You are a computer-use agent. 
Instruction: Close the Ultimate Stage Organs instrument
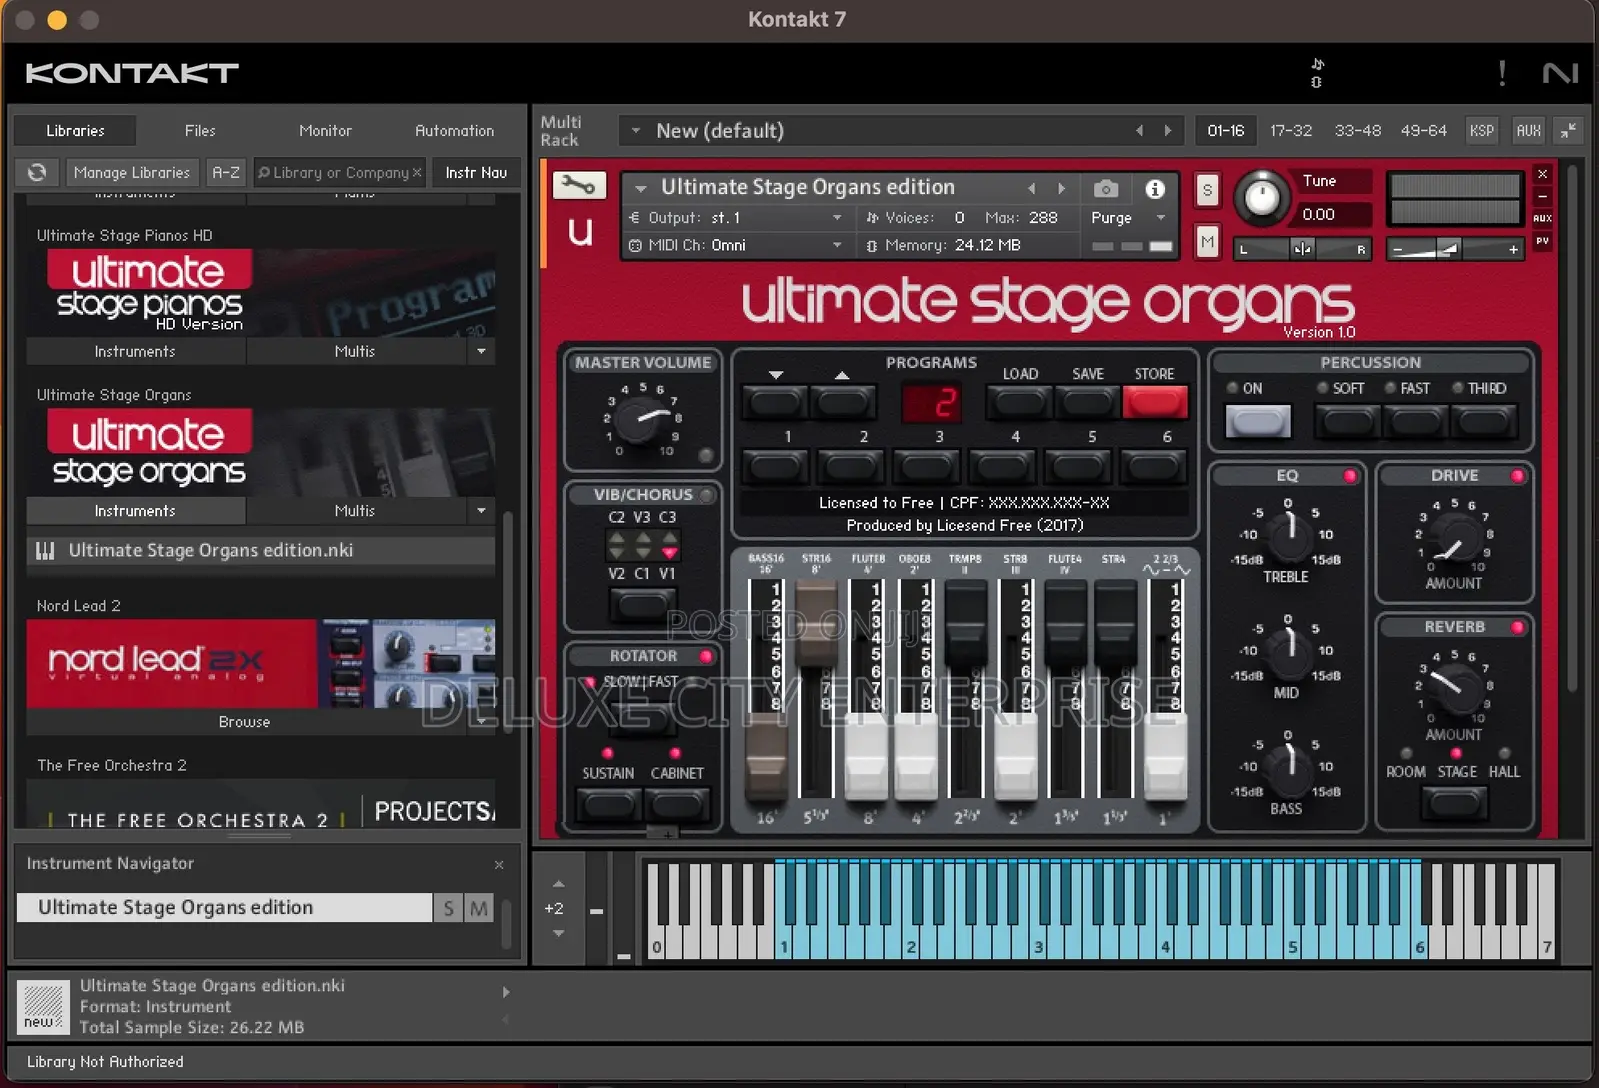(x=1542, y=173)
